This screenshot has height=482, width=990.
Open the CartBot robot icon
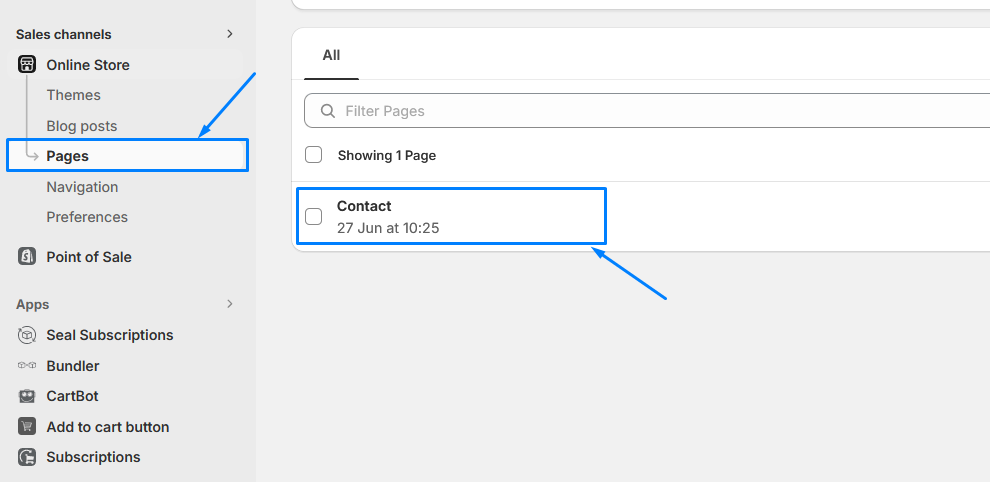[x=27, y=396]
